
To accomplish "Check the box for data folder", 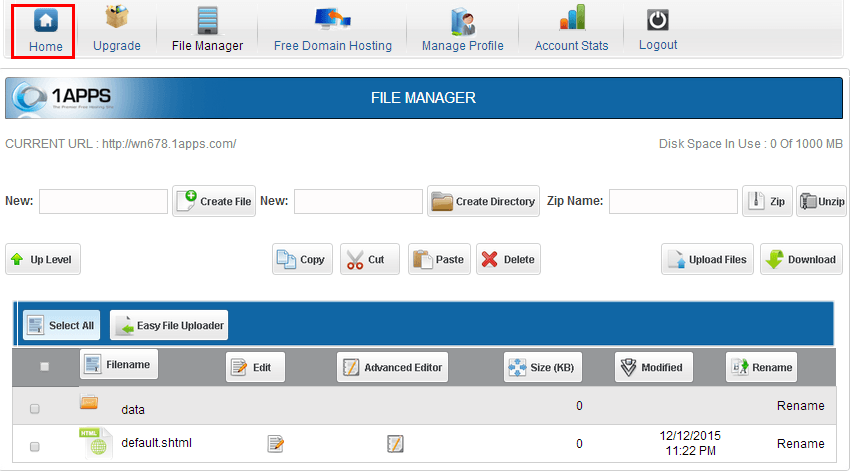I will (x=35, y=408).
